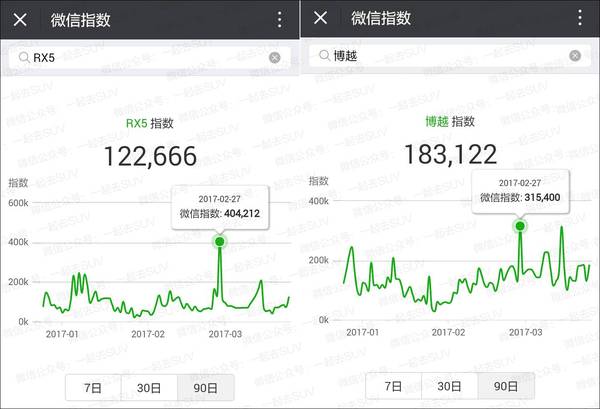Open the more options menu on 博越 panel
600x409 pixels.
(x=580, y=18)
